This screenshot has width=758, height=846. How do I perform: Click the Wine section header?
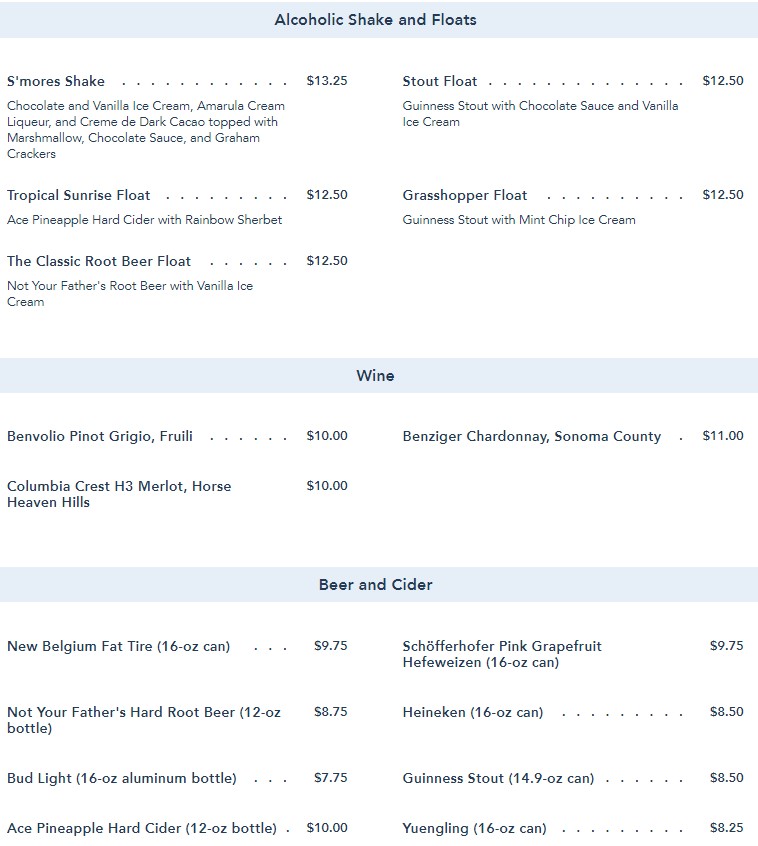(375, 376)
